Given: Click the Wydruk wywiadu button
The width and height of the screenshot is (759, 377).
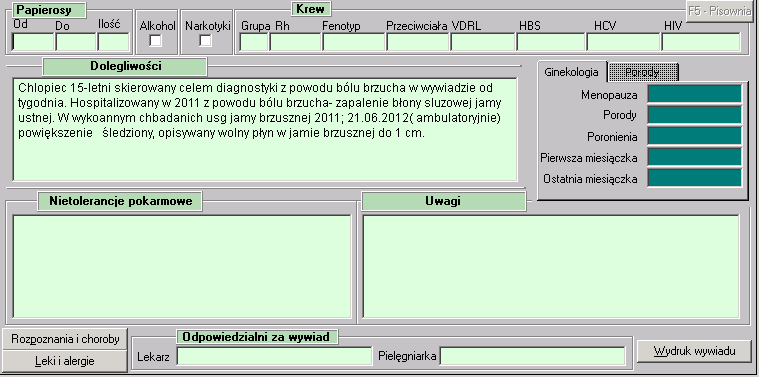Looking at the screenshot, I should (694, 351).
